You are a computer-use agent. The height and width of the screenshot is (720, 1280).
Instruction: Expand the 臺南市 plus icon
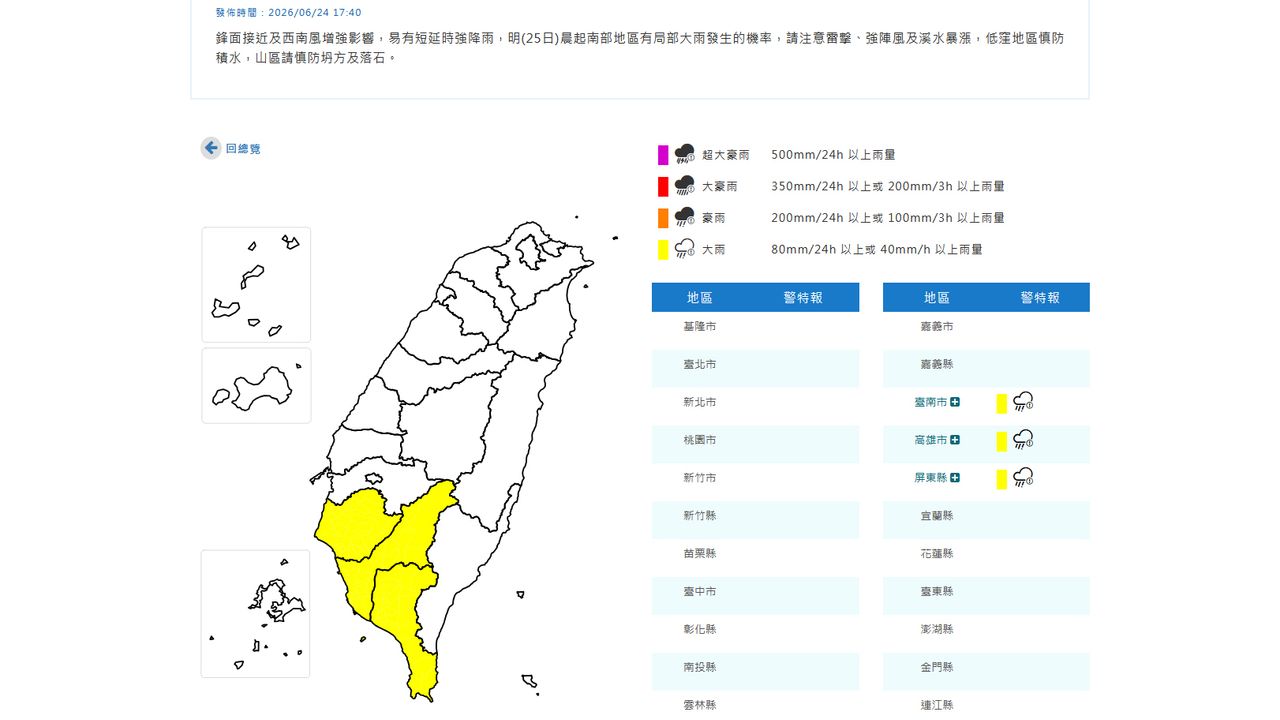tap(955, 402)
